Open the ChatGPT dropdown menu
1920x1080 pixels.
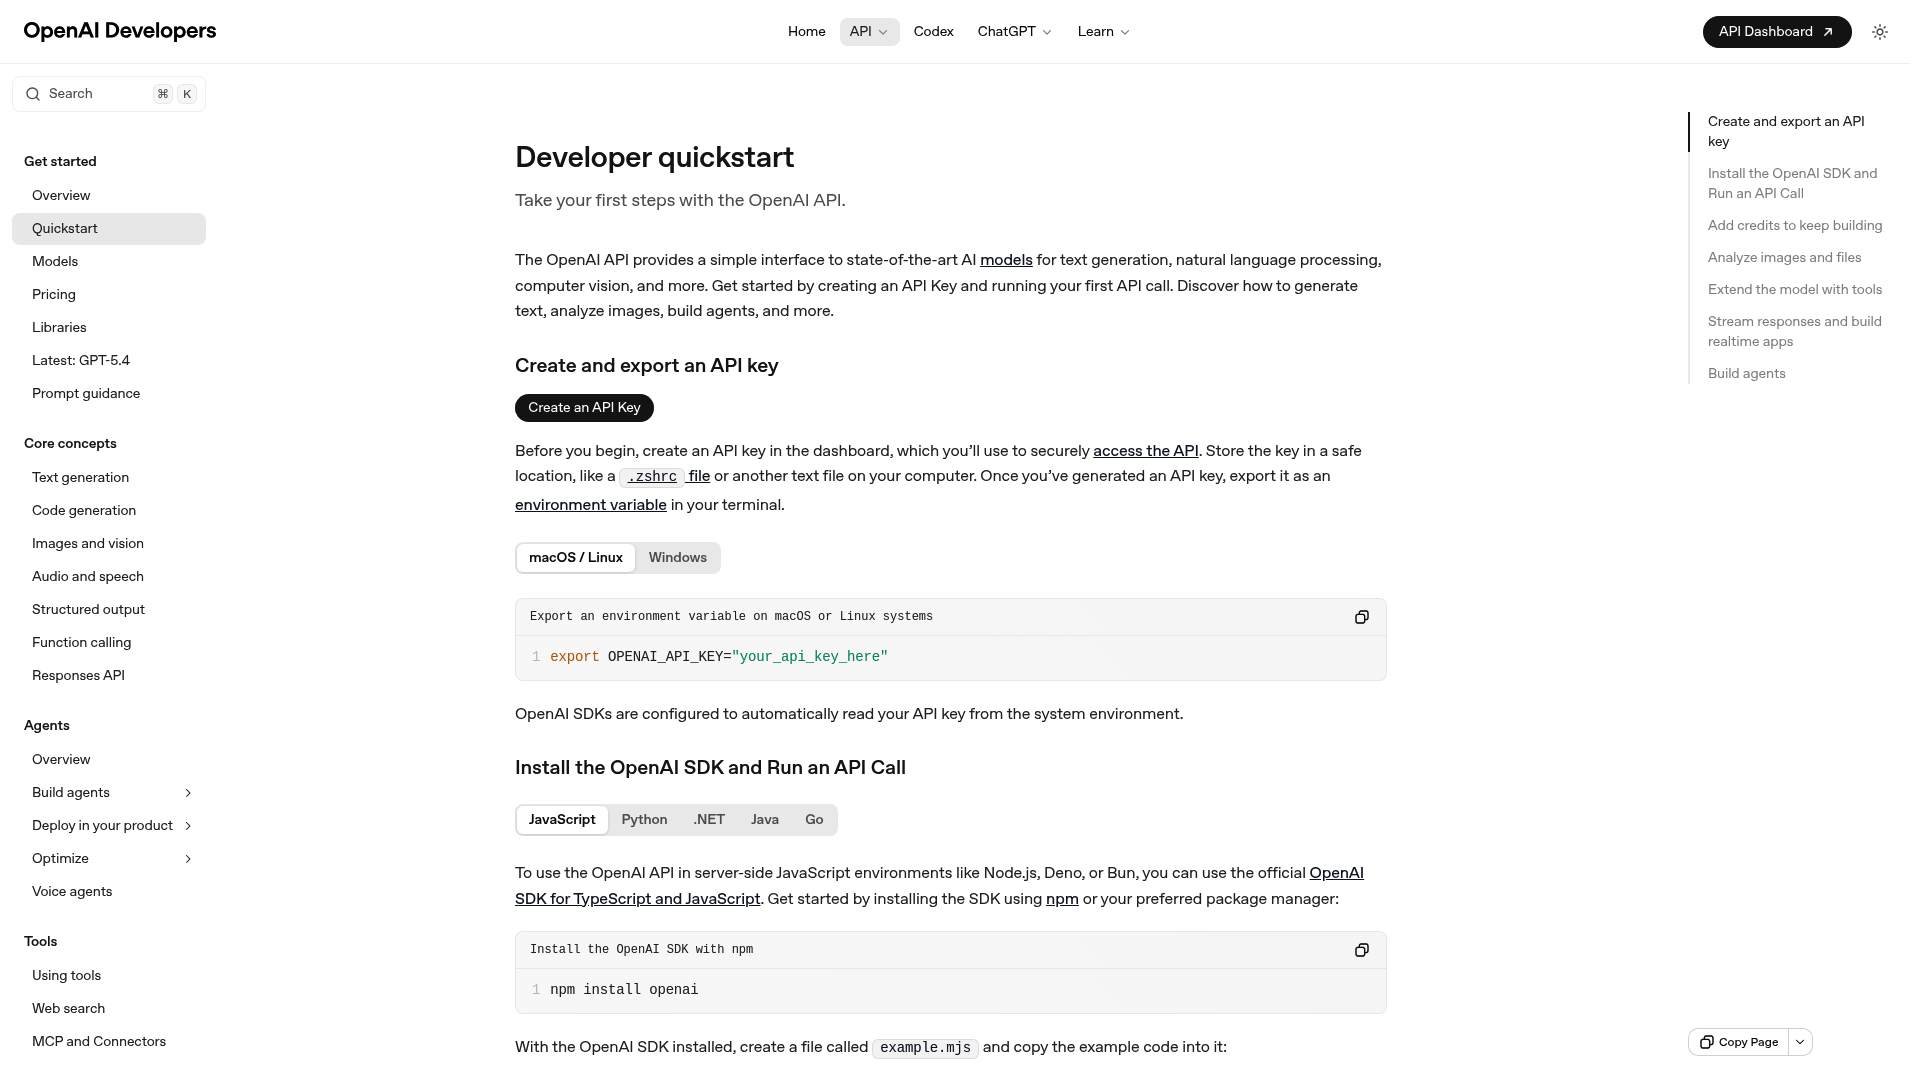pyautogui.click(x=1013, y=31)
